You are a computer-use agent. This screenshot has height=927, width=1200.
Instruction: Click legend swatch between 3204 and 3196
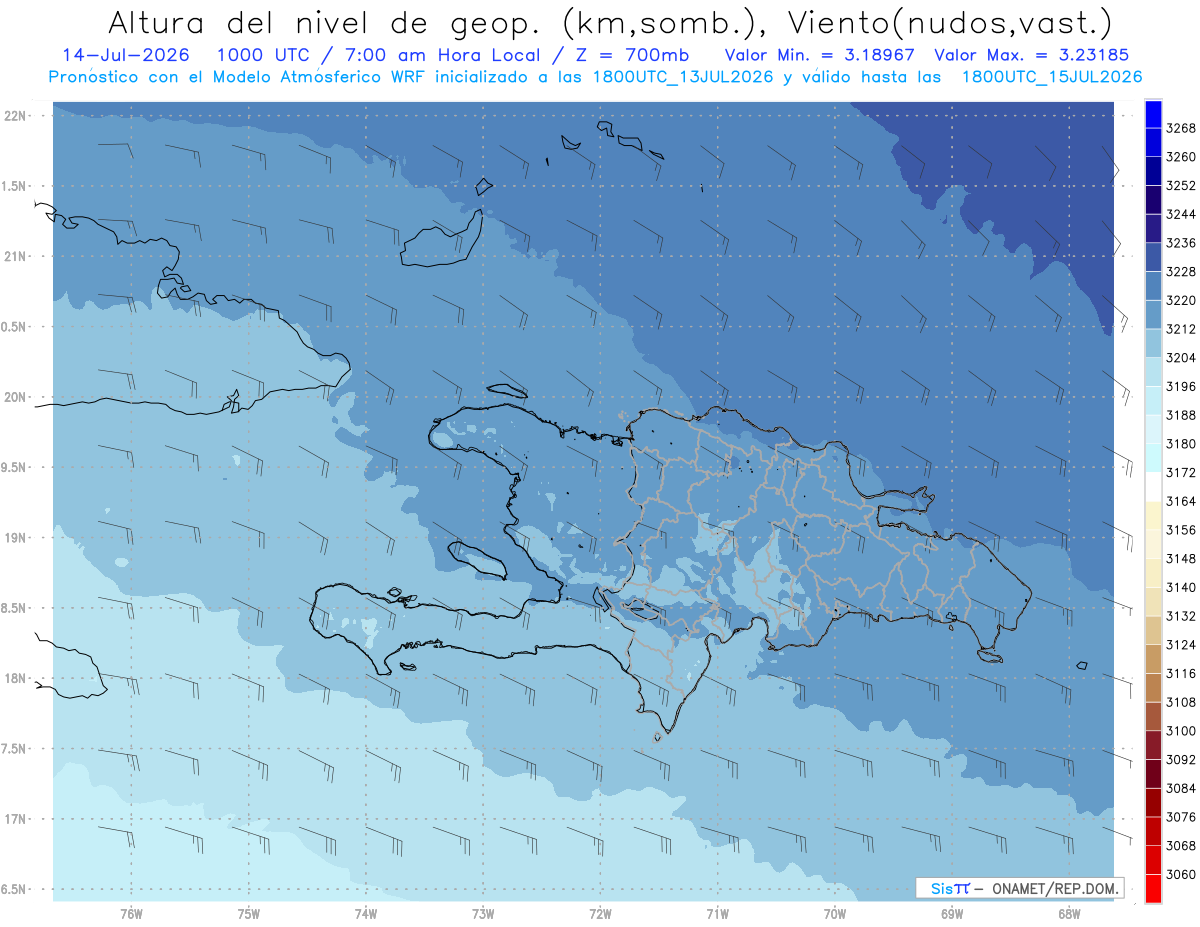click(x=1153, y=372)
